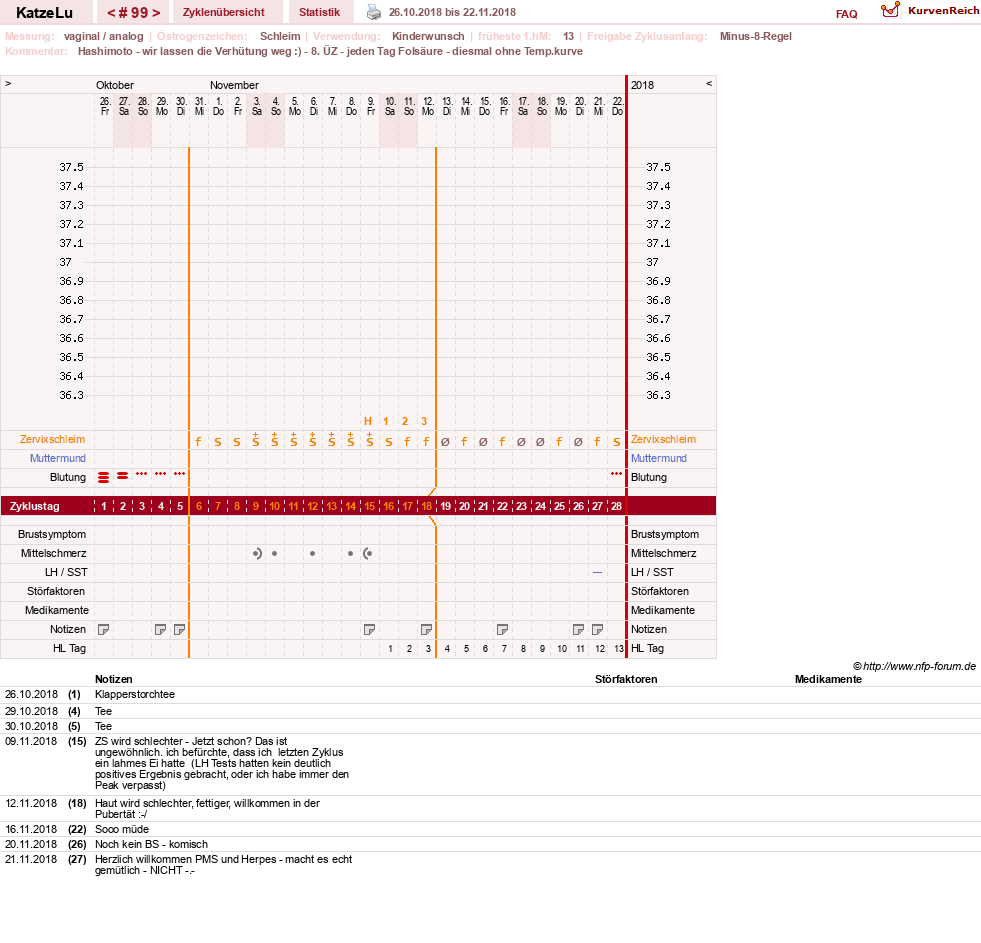981x943 pixels.
Task: Click the heavy bleeding symbol on day 1
Action: (x=104, y=477)
